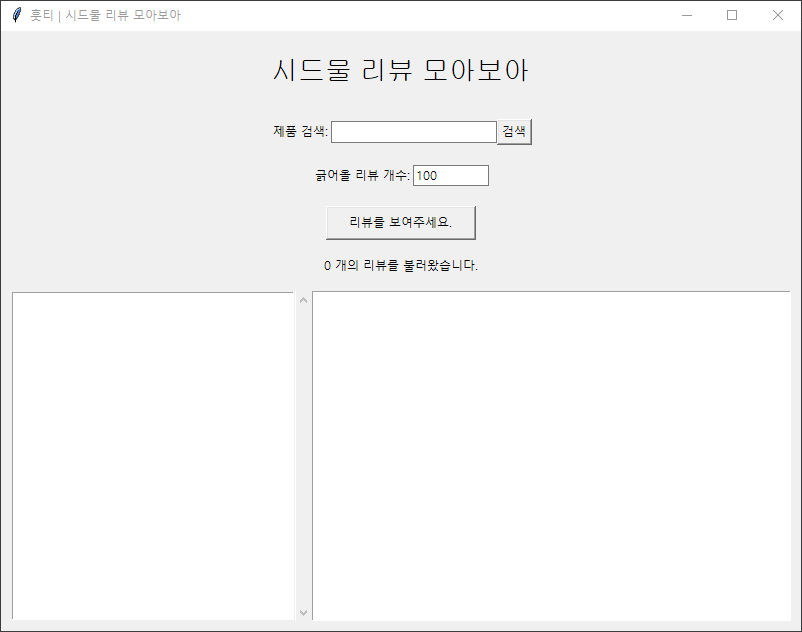
Task: Click the 리뷰를 보여주세요. button
Action: tap(401, 222)
